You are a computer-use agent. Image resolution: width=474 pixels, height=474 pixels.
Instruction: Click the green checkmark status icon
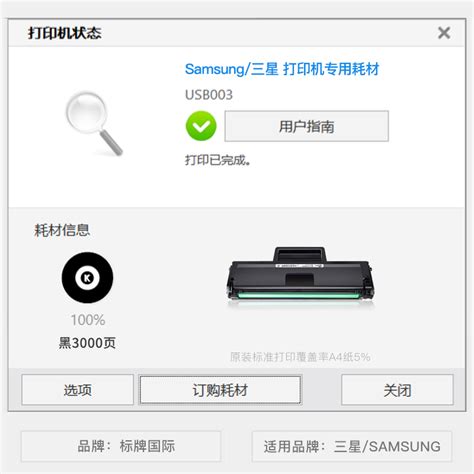(201, 126)
